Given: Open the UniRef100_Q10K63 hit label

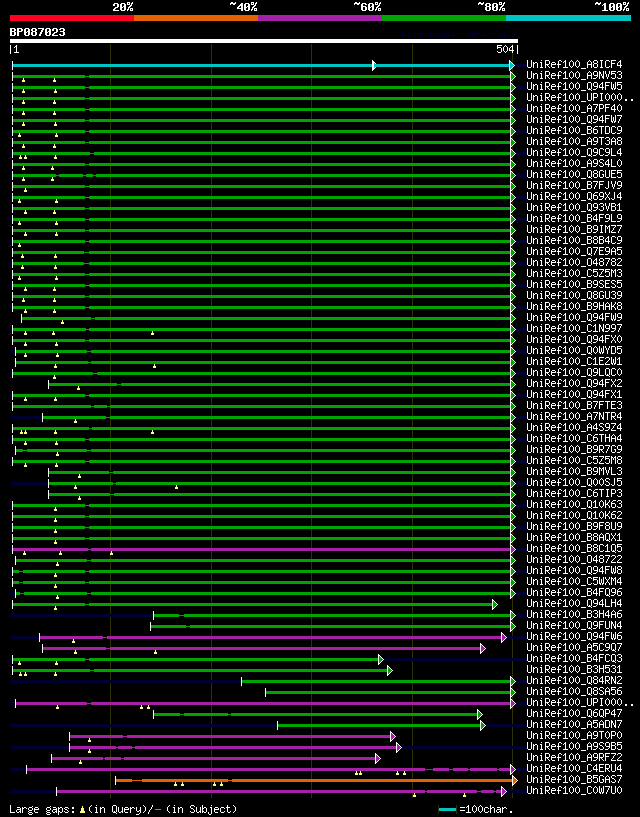Looking at the screenshot, I should click(574, 504).
